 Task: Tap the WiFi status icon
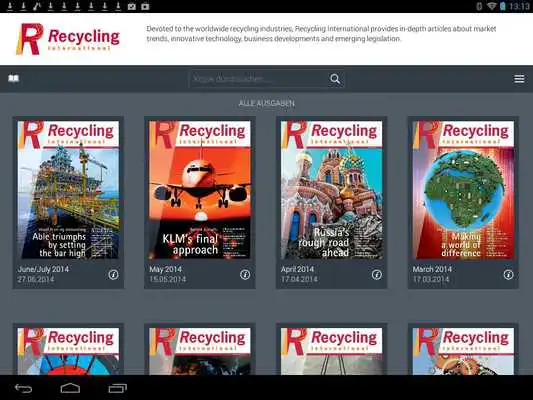491,6
